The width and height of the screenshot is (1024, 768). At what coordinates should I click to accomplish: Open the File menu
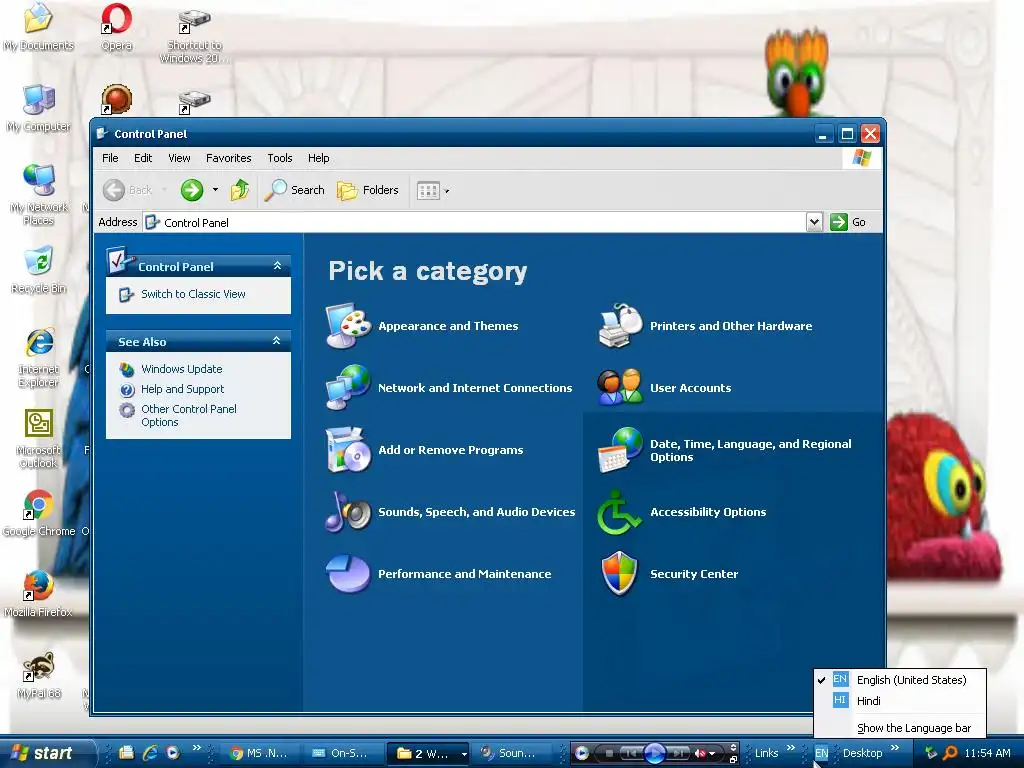pos(110,158)
